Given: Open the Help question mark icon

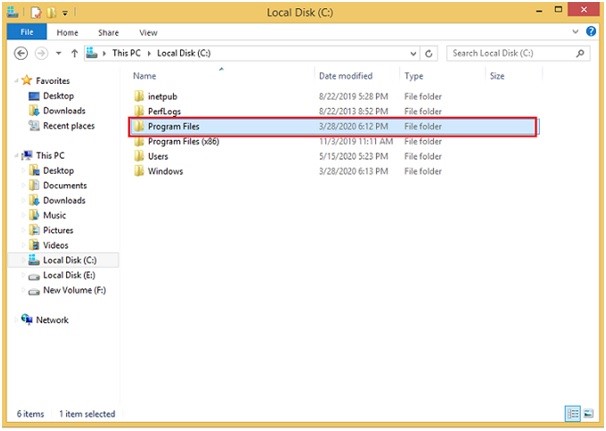Looking at the screenshot, I should [589, 32].
